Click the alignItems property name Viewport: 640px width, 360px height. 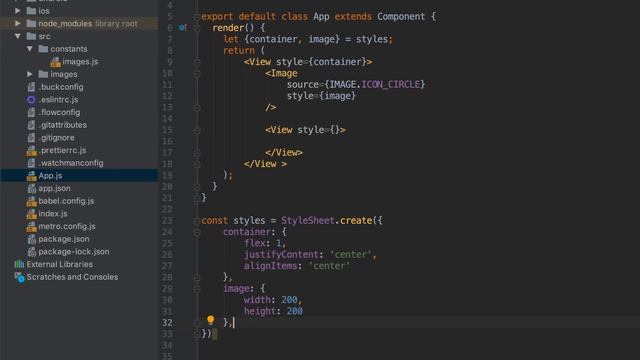tap(271, 266)
